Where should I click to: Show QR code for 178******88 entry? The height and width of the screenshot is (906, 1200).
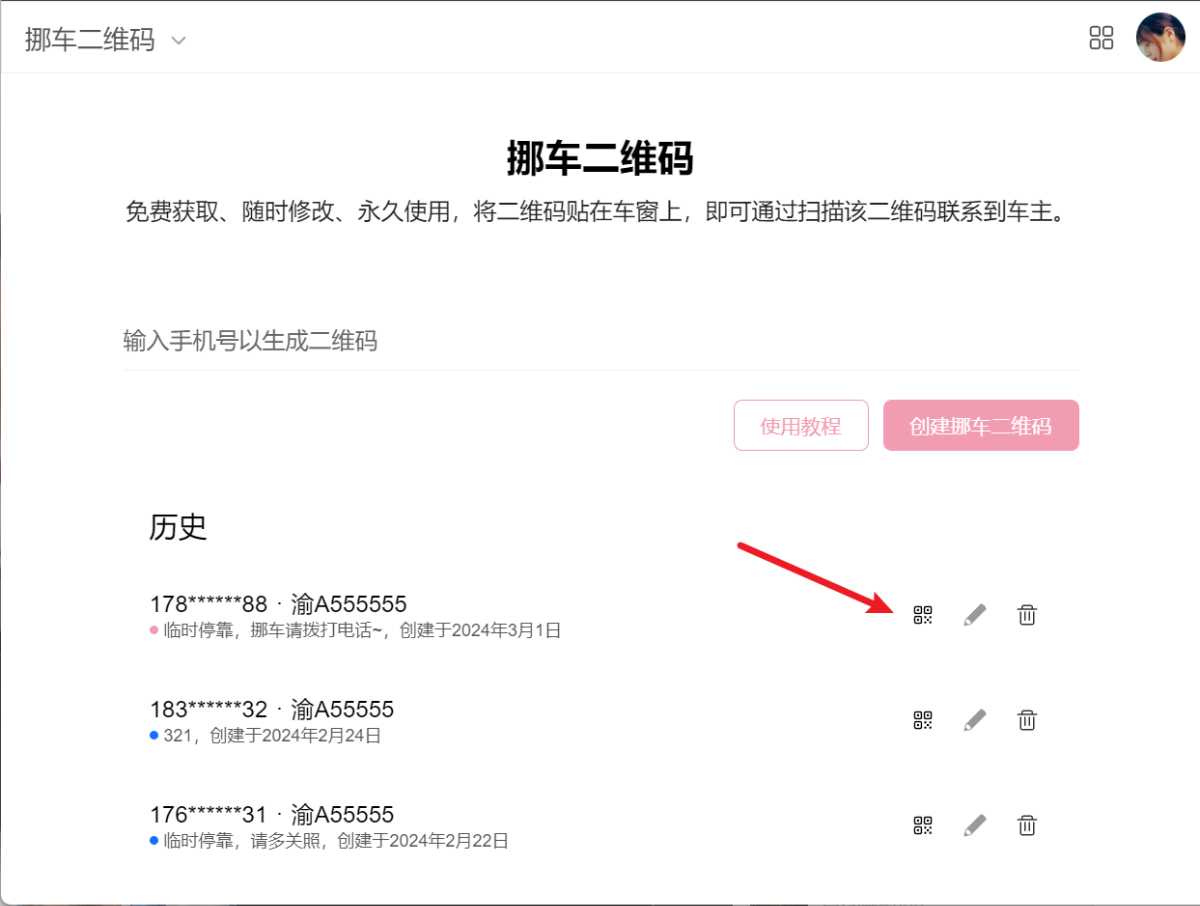(922, 615)
